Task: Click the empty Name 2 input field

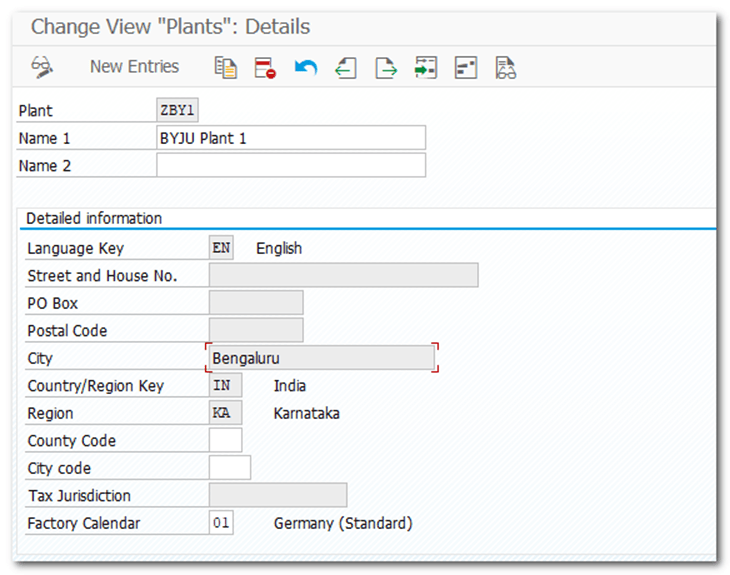Action: tap(290, 165)
